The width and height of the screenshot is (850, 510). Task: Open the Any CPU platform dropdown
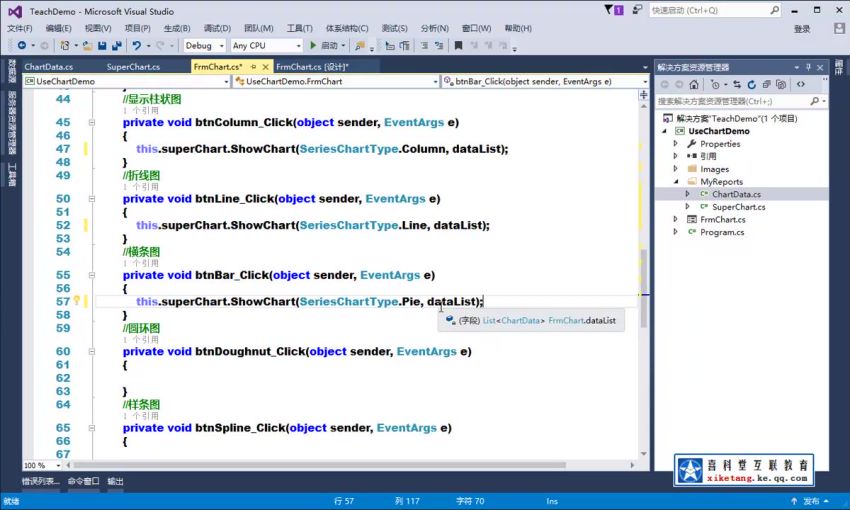[265, 46]
